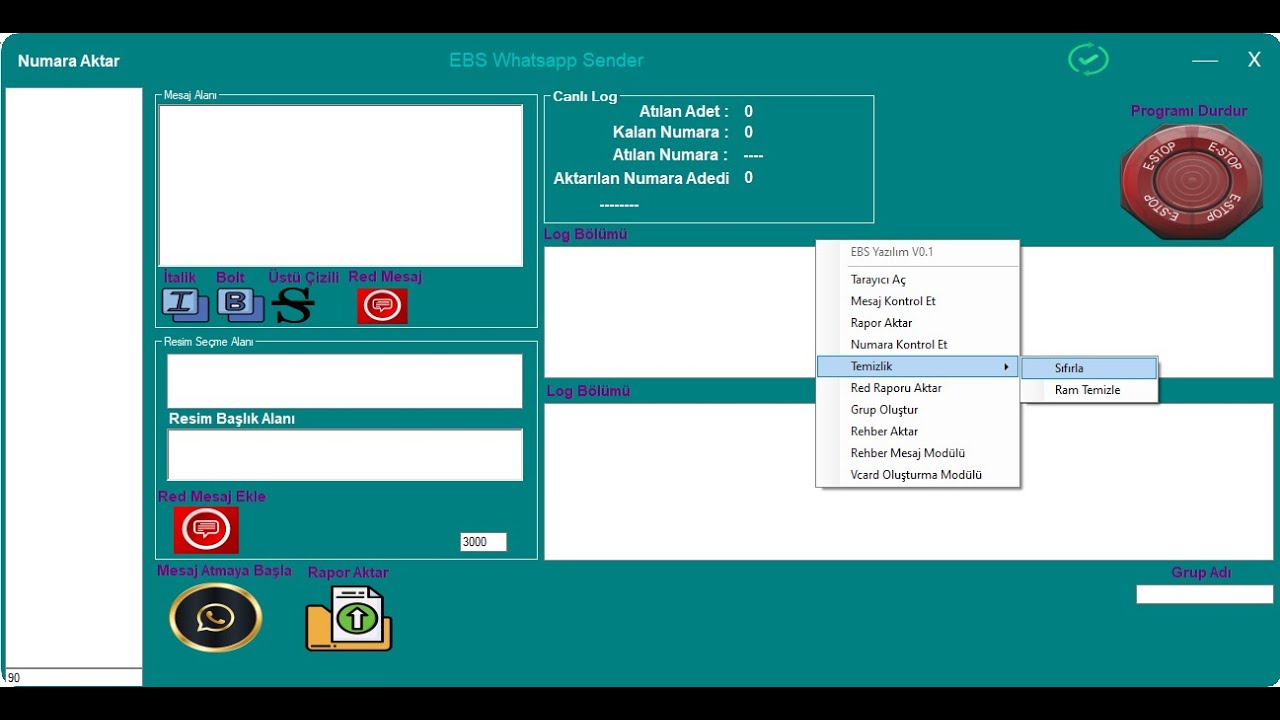Choose Numara Kontrol Et menu item
The width and height of the screenshot is (1280, 720).
(x=917, y=344)
